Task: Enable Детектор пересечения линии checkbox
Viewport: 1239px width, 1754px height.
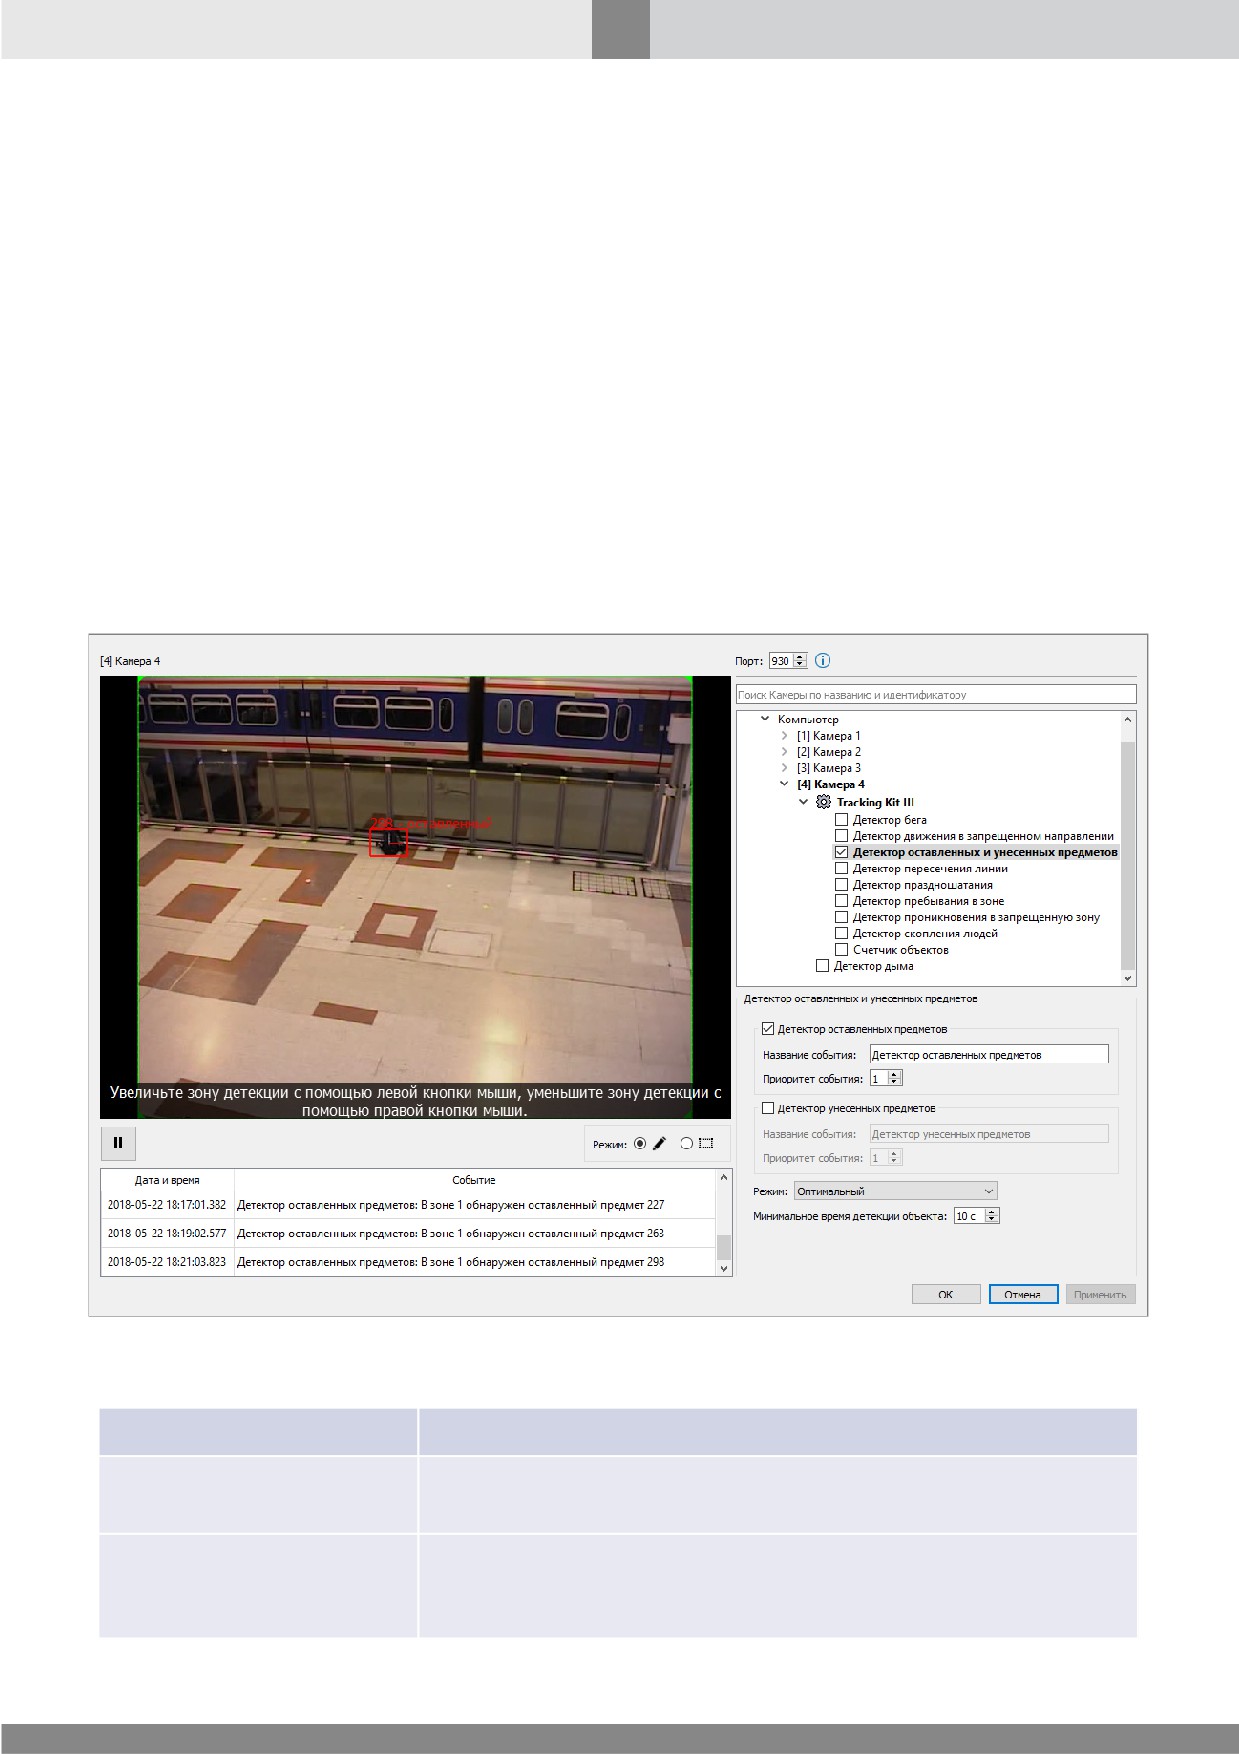Action: pos(841,868)
